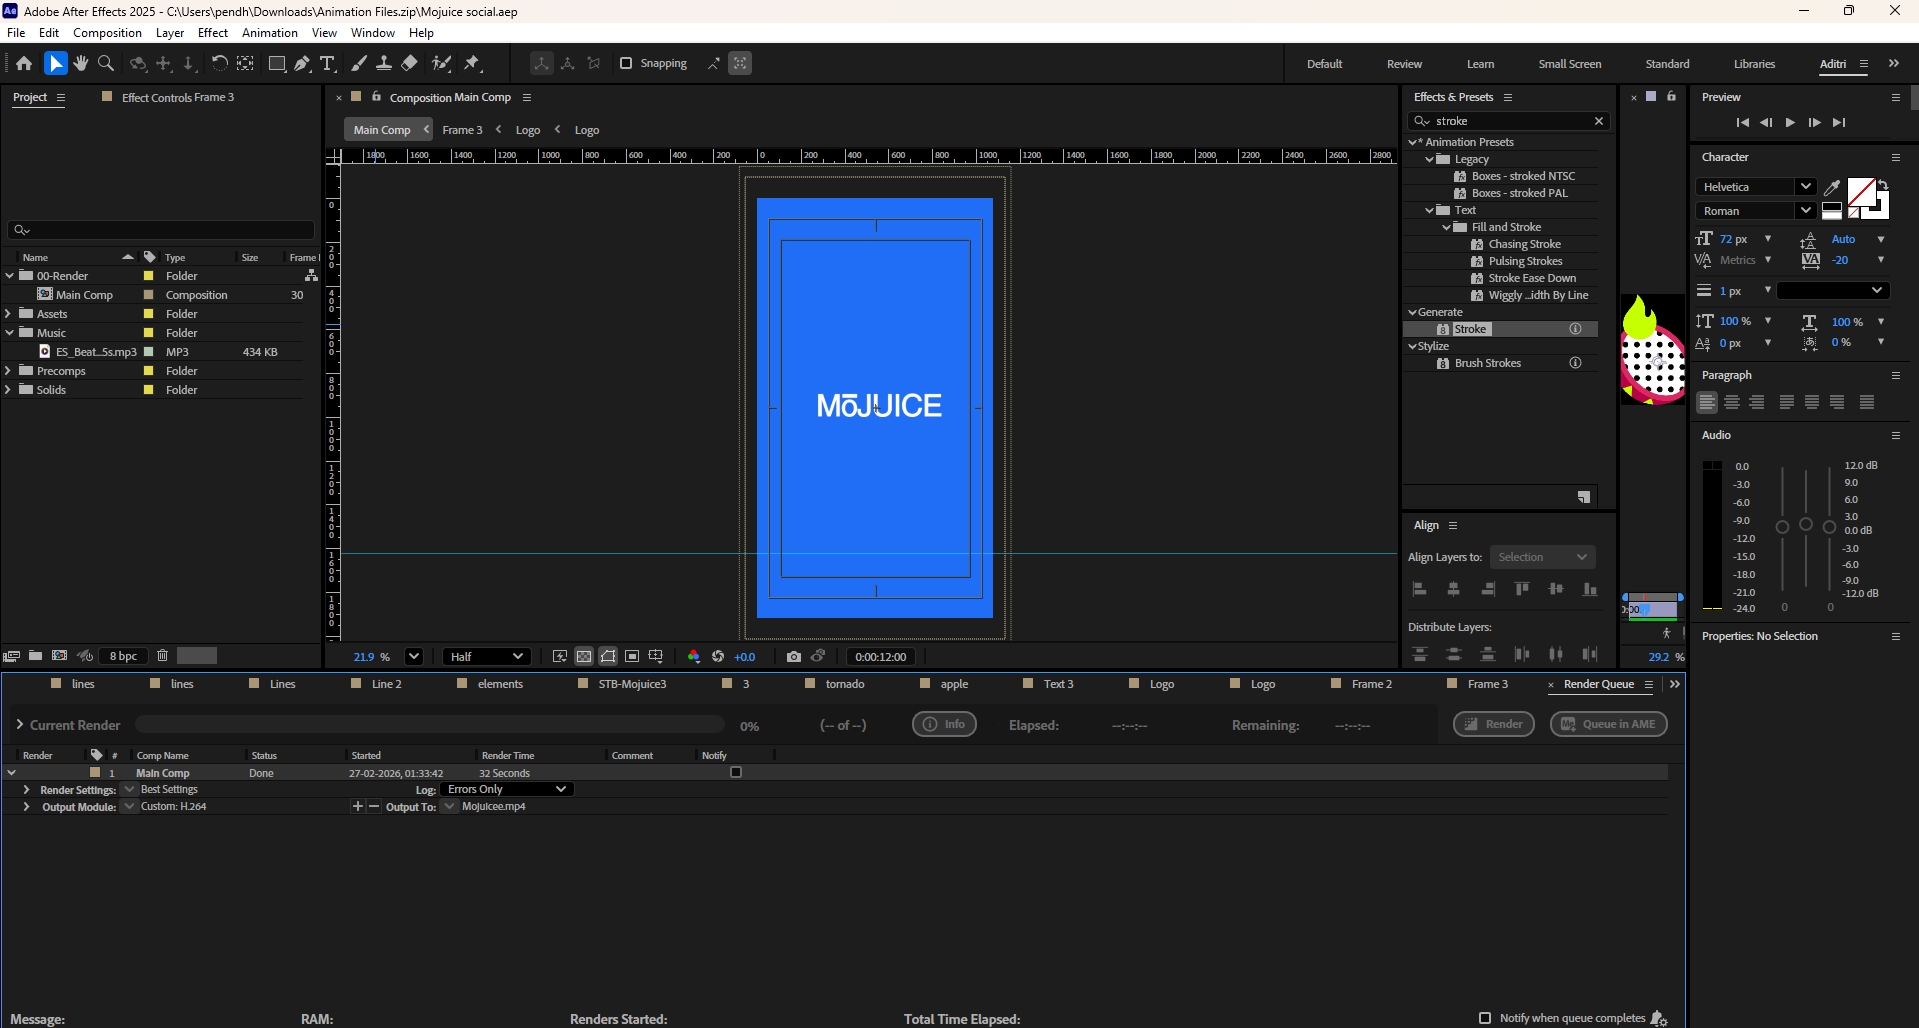
Task: Expand the Assets folder
Action: [x=9, y=313]
